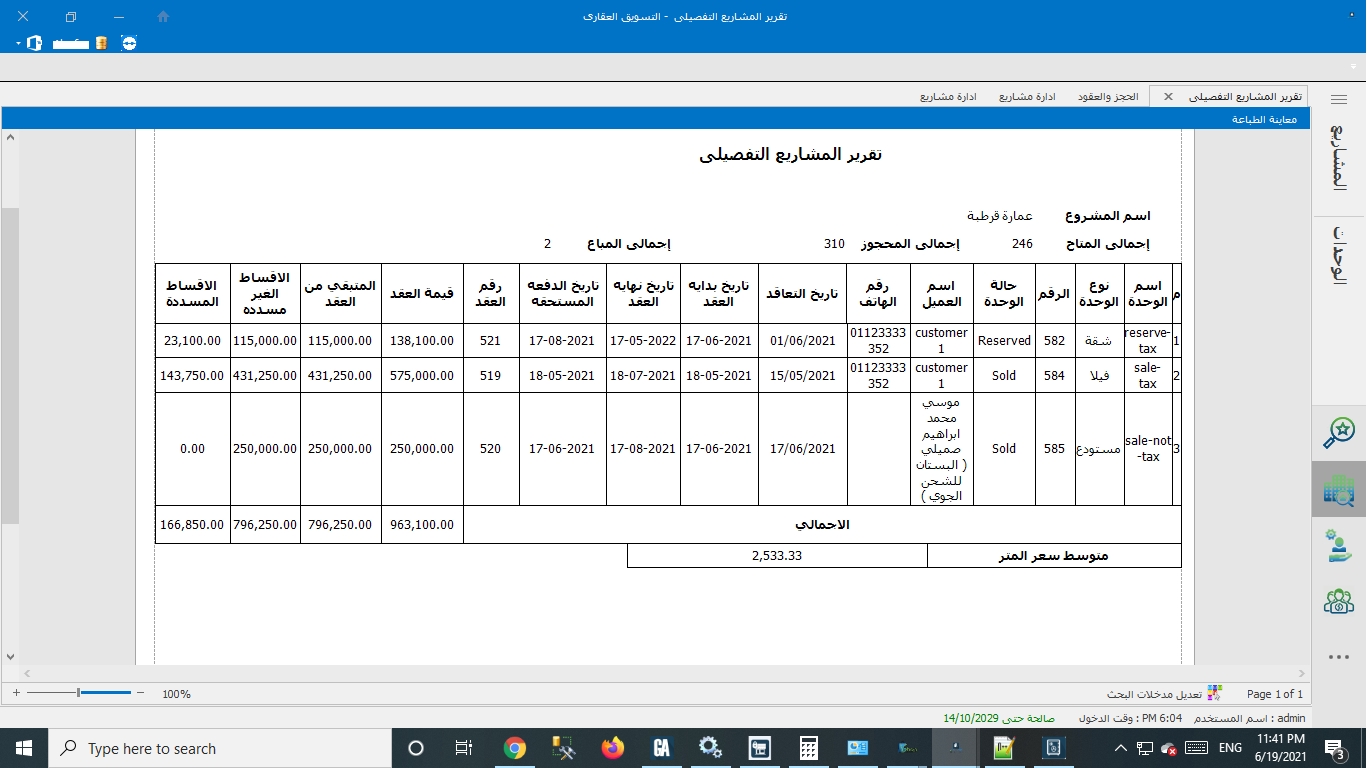Image resolution: width=1368 pixels, height=768 pixels.
Task: Click the zoom-out minus button
Action: tap(140, 693)
